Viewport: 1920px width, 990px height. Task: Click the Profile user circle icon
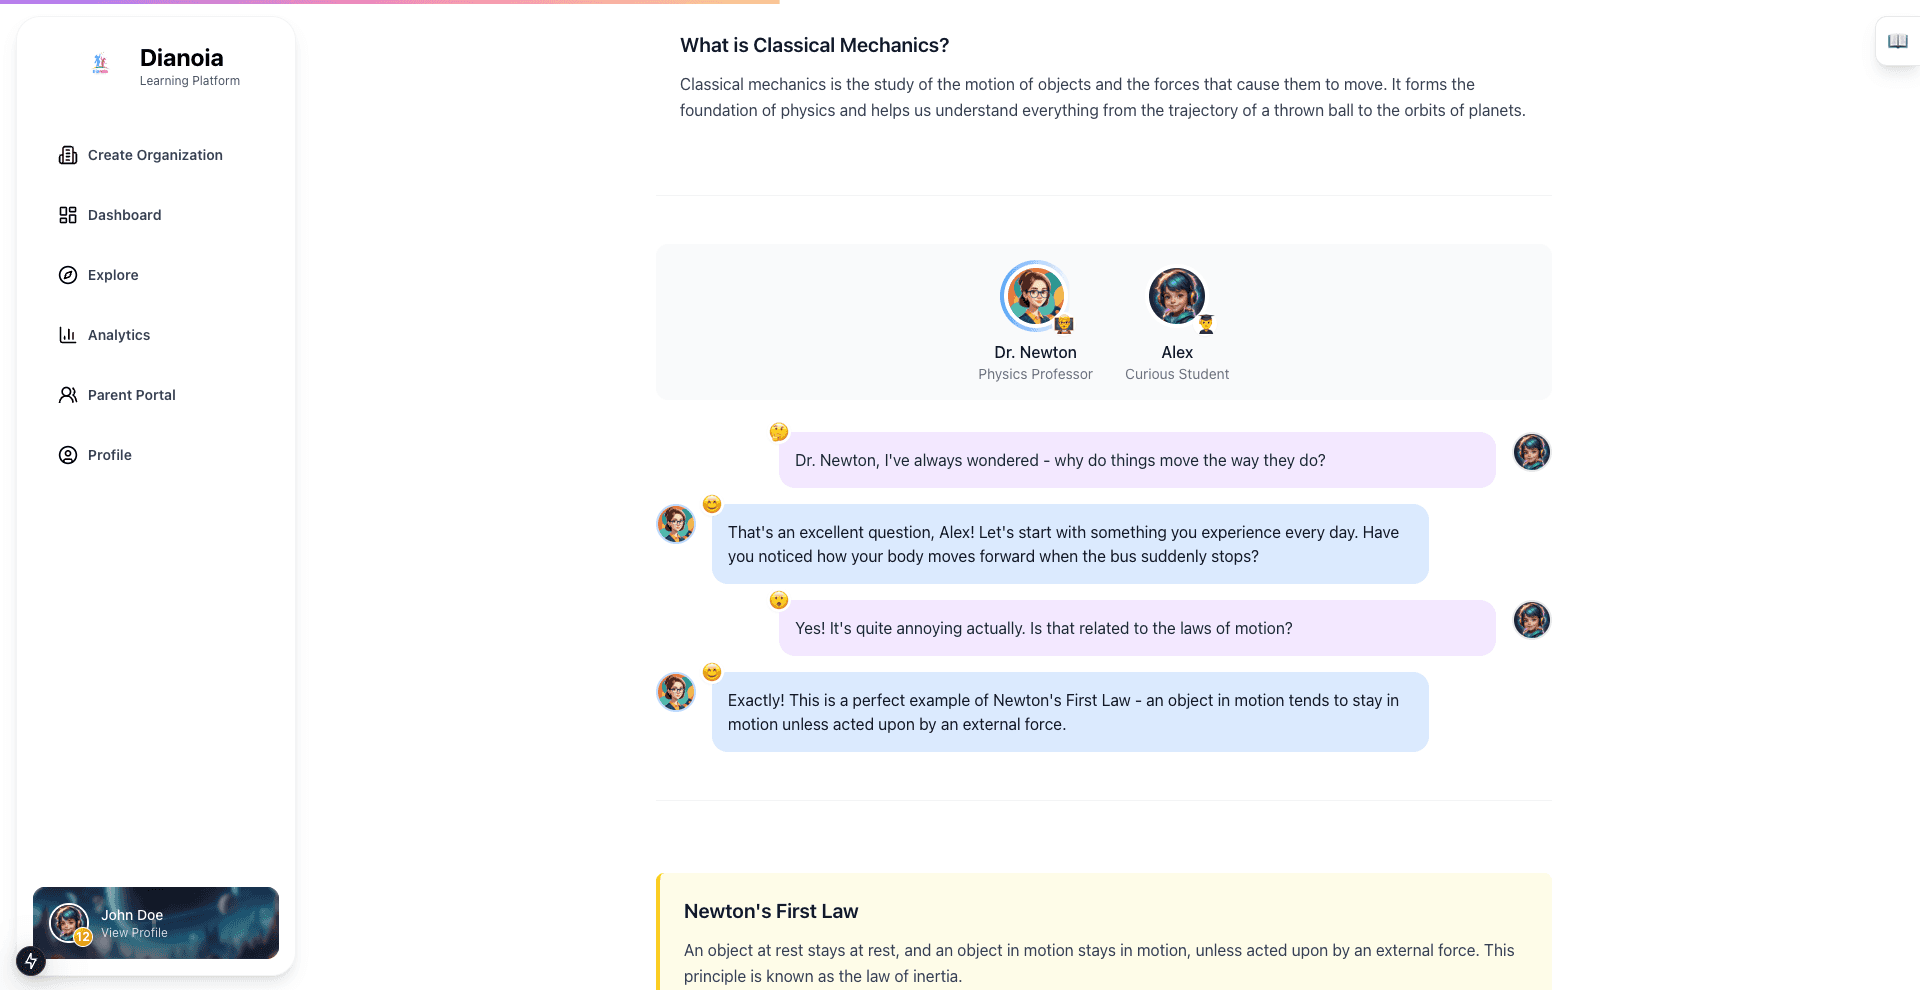pyautogui.click(x=68, y=455)
